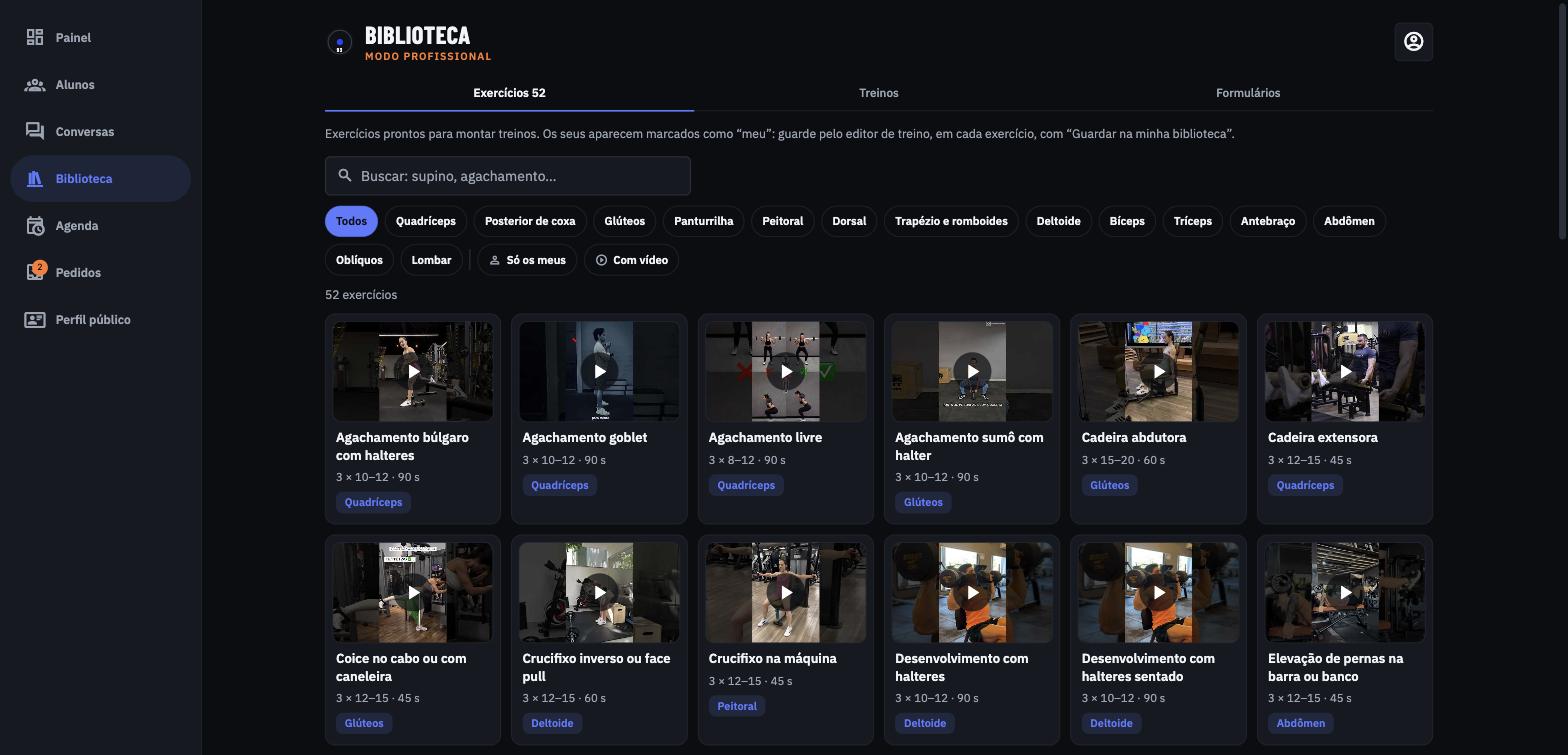Play the Agachamento búlgaro com halteres video
Viewport: 1568px width, 755px height.
413,371
